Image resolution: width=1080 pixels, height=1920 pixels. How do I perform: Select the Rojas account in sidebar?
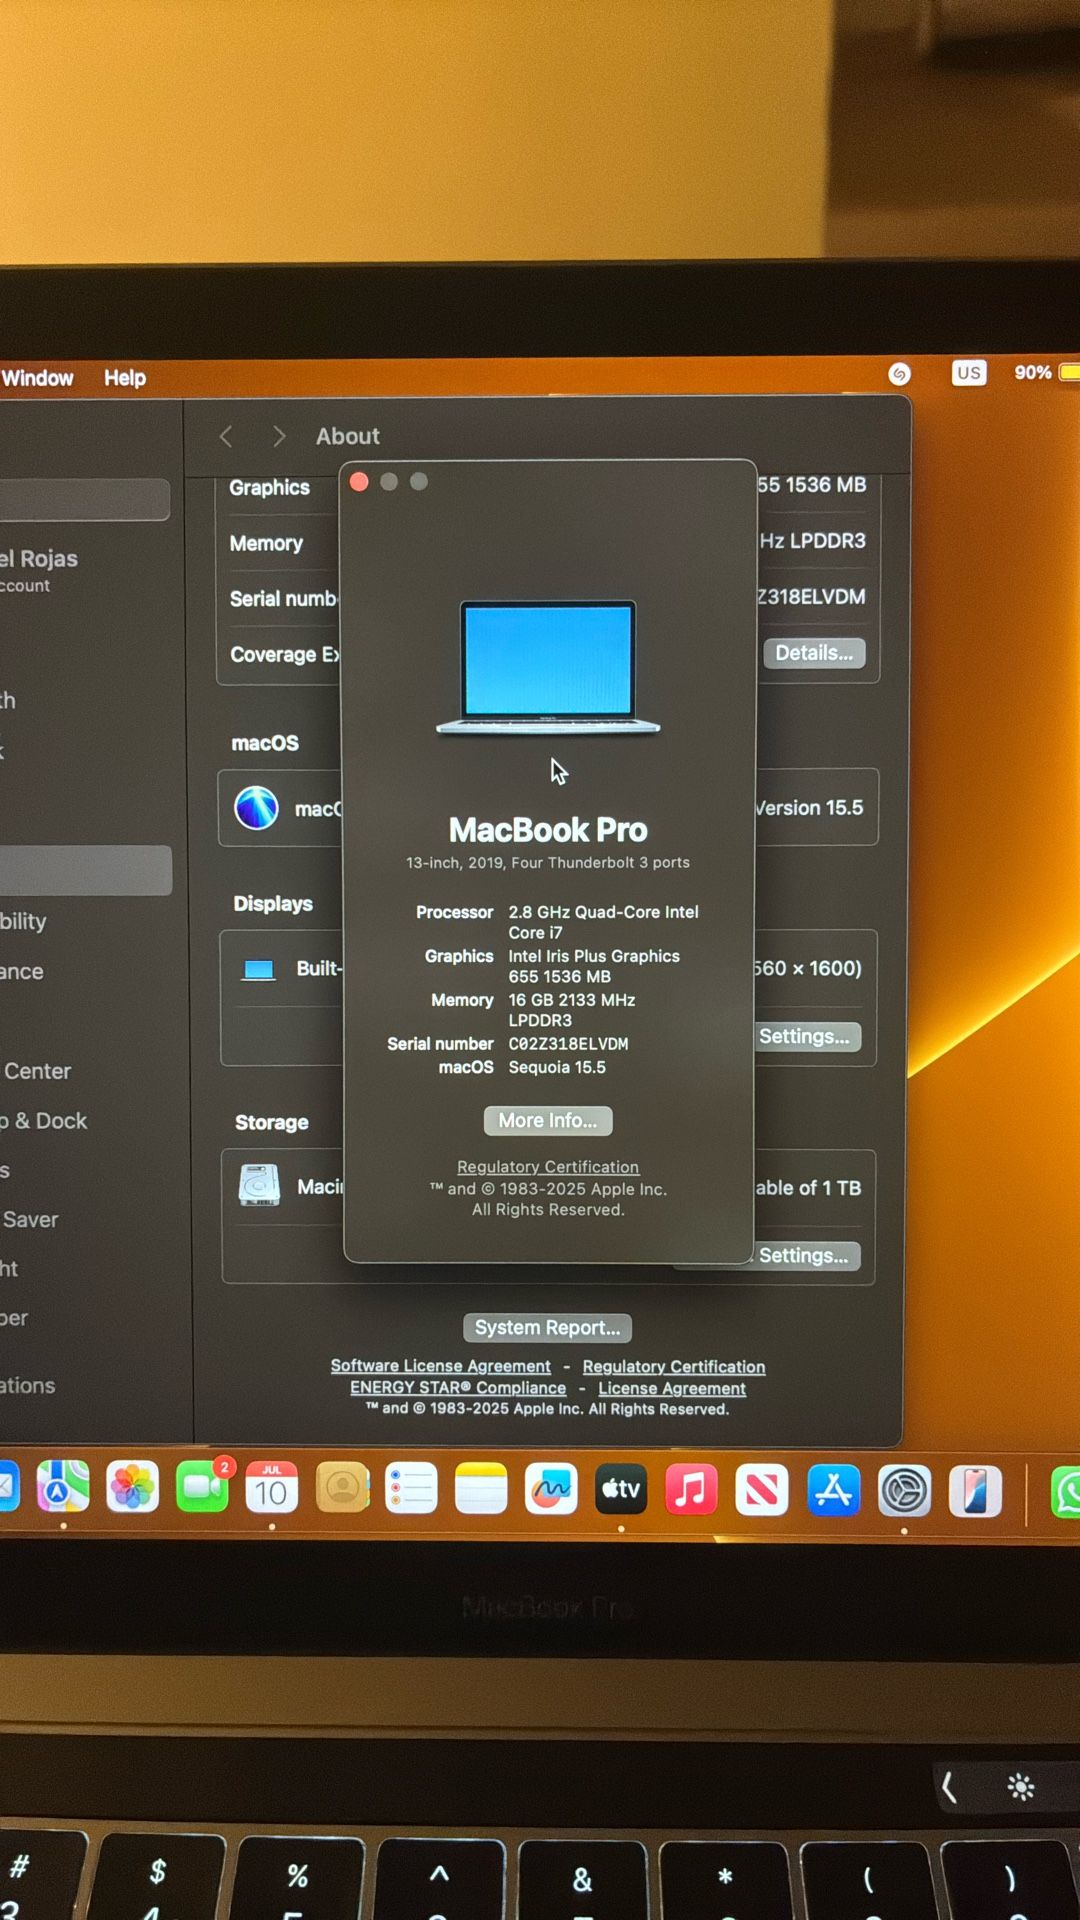(x=39, y=569)
